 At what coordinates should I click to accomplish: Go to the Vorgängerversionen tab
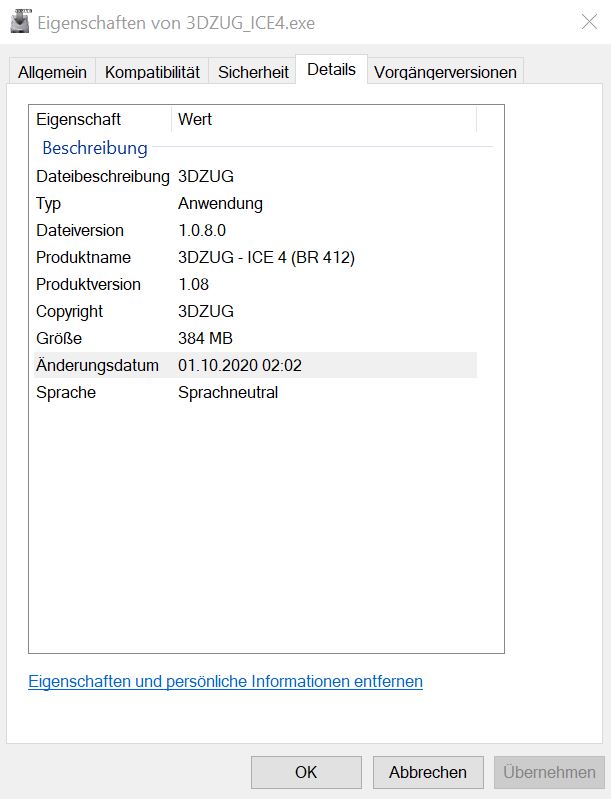point(445,72)
